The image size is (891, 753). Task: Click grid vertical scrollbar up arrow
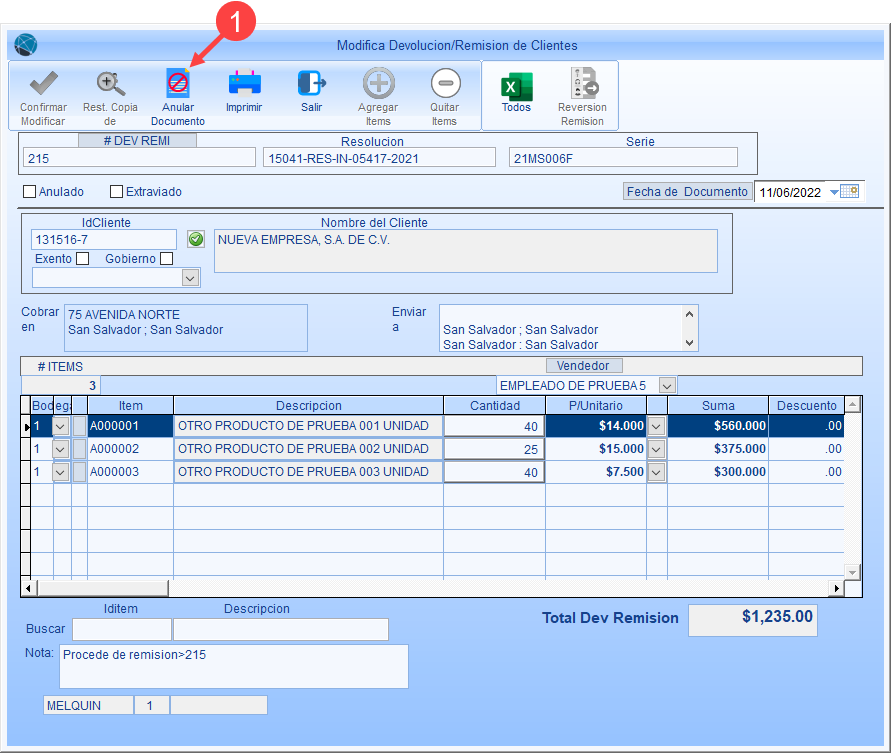pyautogui.click(x=852, y=405)
